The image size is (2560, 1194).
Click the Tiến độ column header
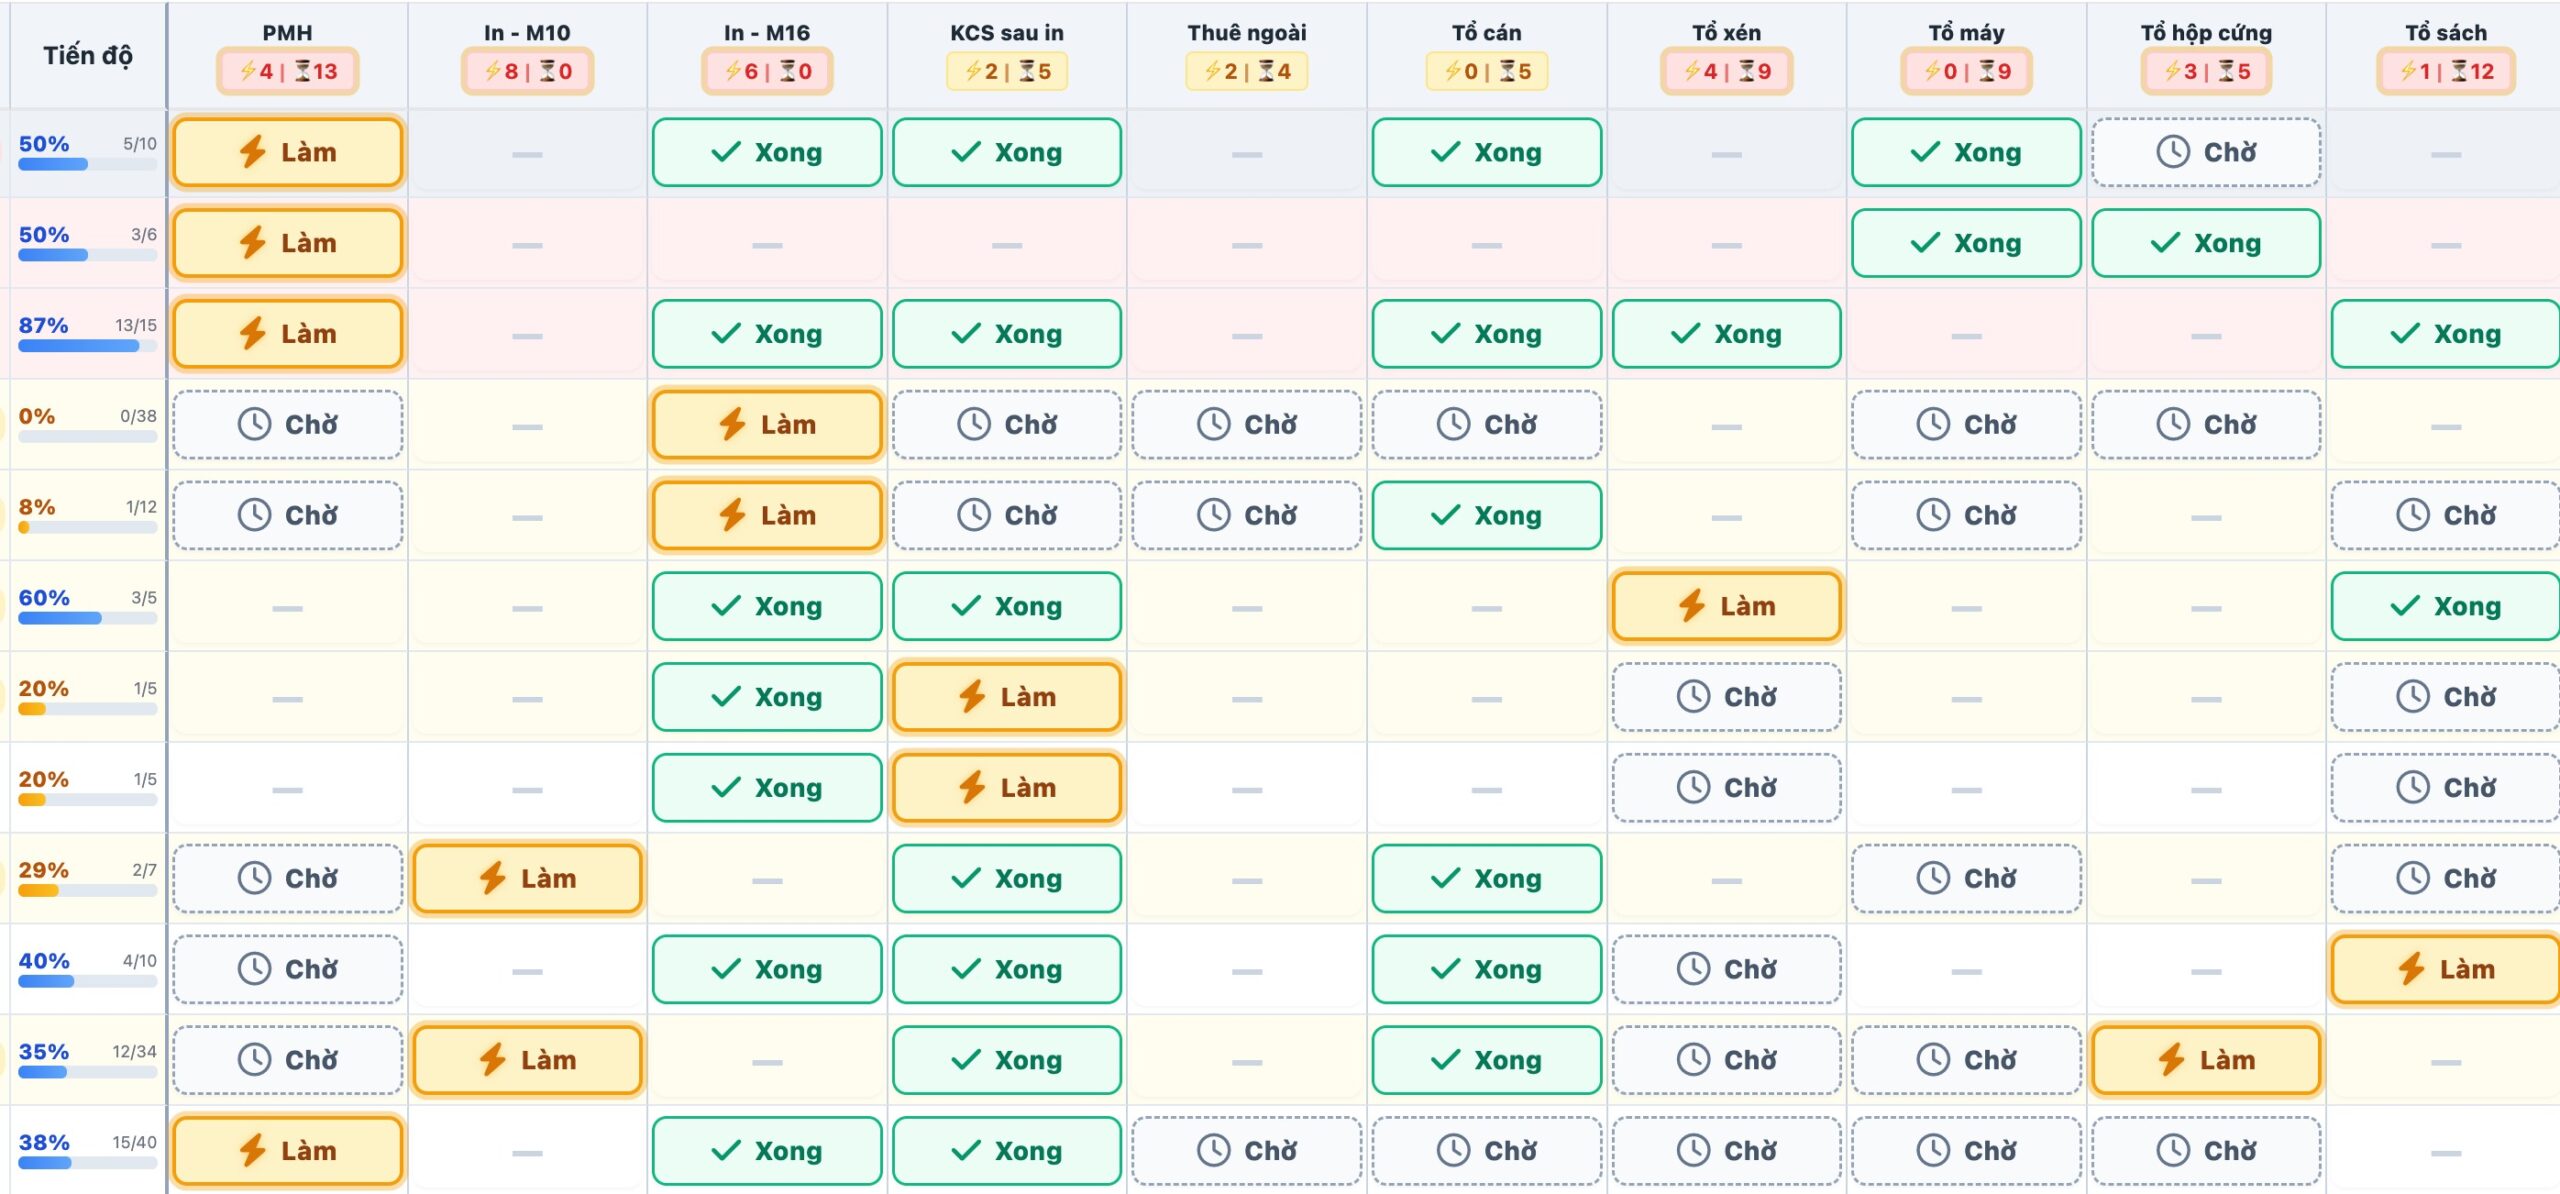(87, 55)
